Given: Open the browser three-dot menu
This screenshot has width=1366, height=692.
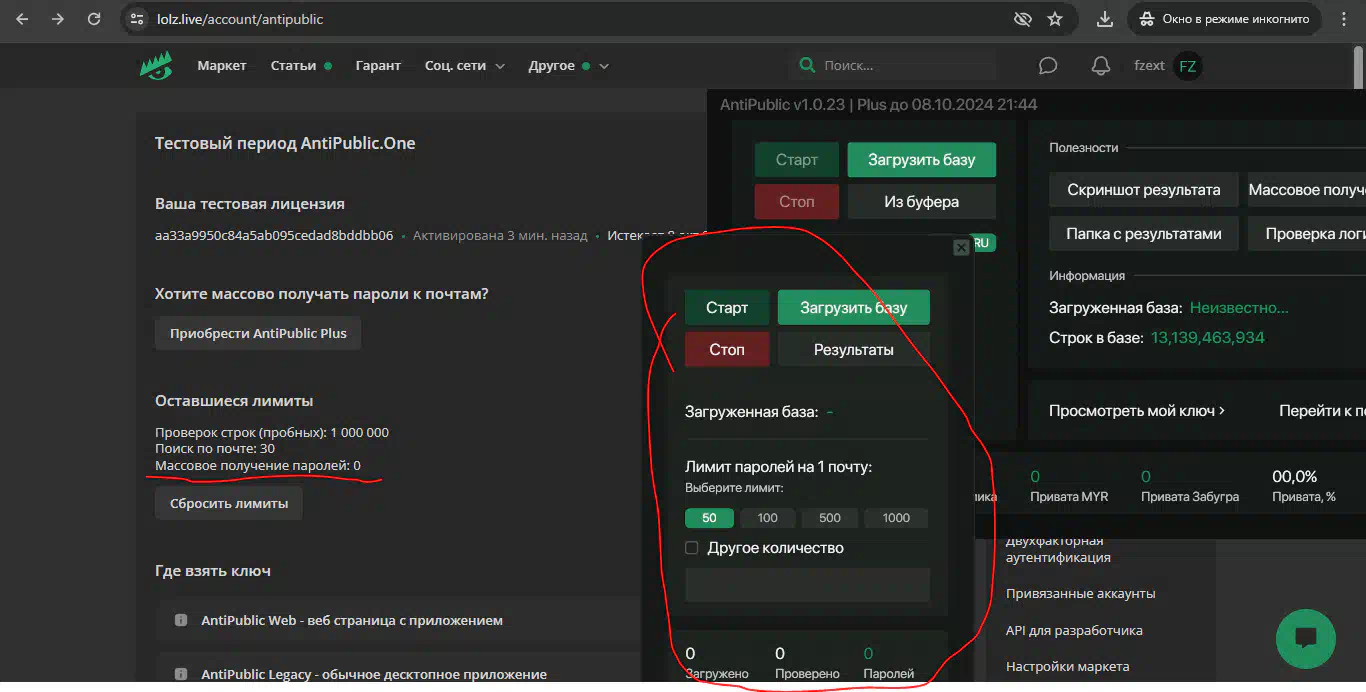Looking at the screenshot, I should click(1344, 19).
